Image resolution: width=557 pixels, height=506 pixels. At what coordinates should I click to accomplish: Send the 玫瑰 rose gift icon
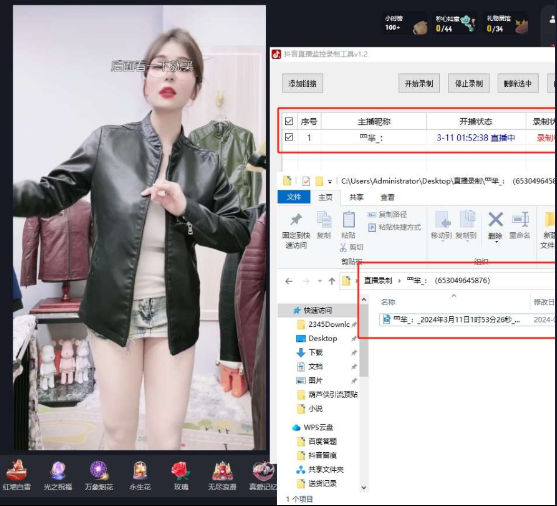pos(181,471)
